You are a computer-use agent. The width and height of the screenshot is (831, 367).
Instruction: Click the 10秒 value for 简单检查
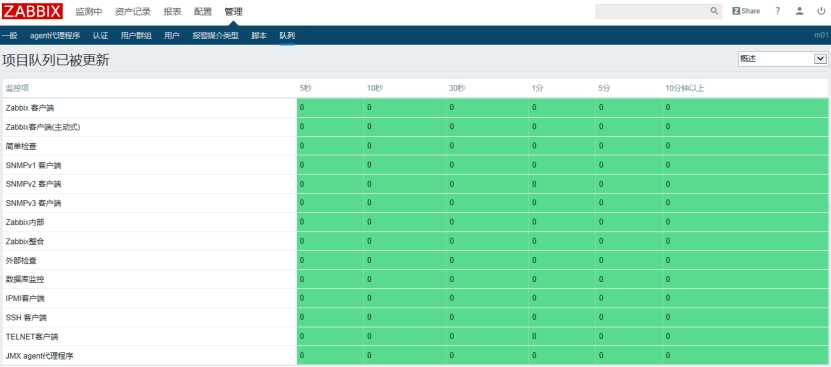(x=369, y=146)
